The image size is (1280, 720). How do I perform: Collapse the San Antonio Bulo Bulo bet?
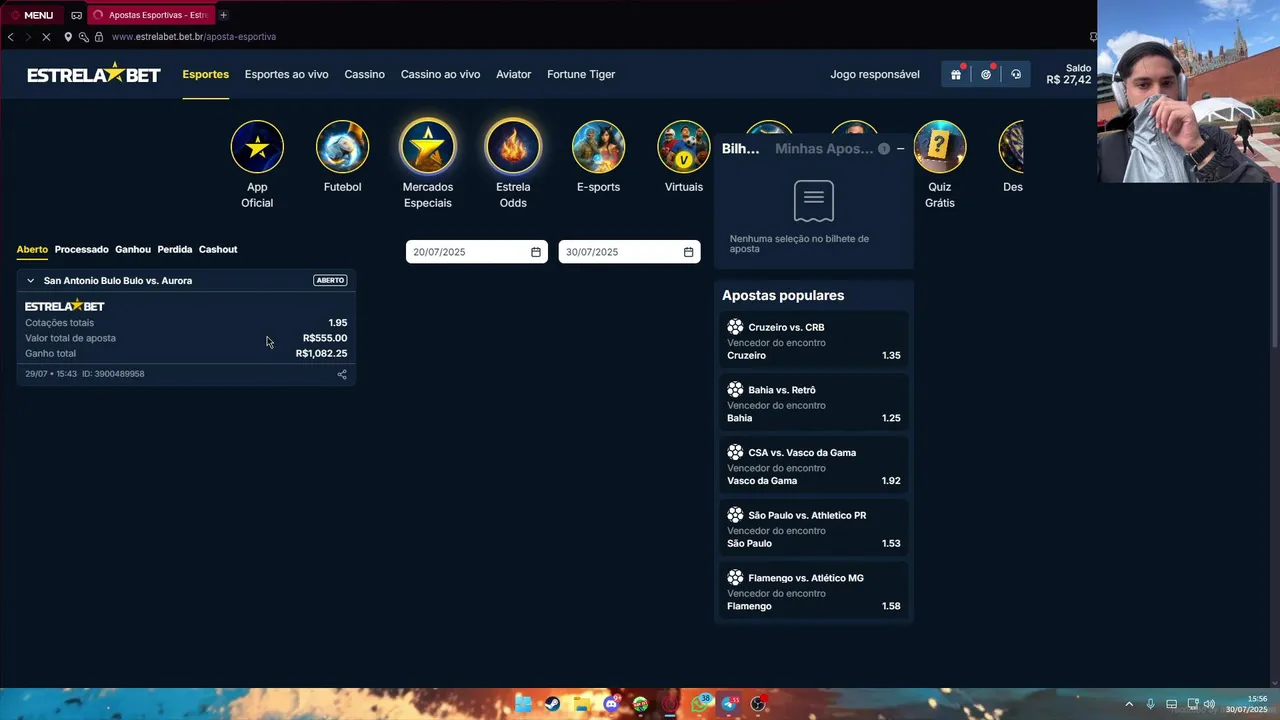(30, 281)
